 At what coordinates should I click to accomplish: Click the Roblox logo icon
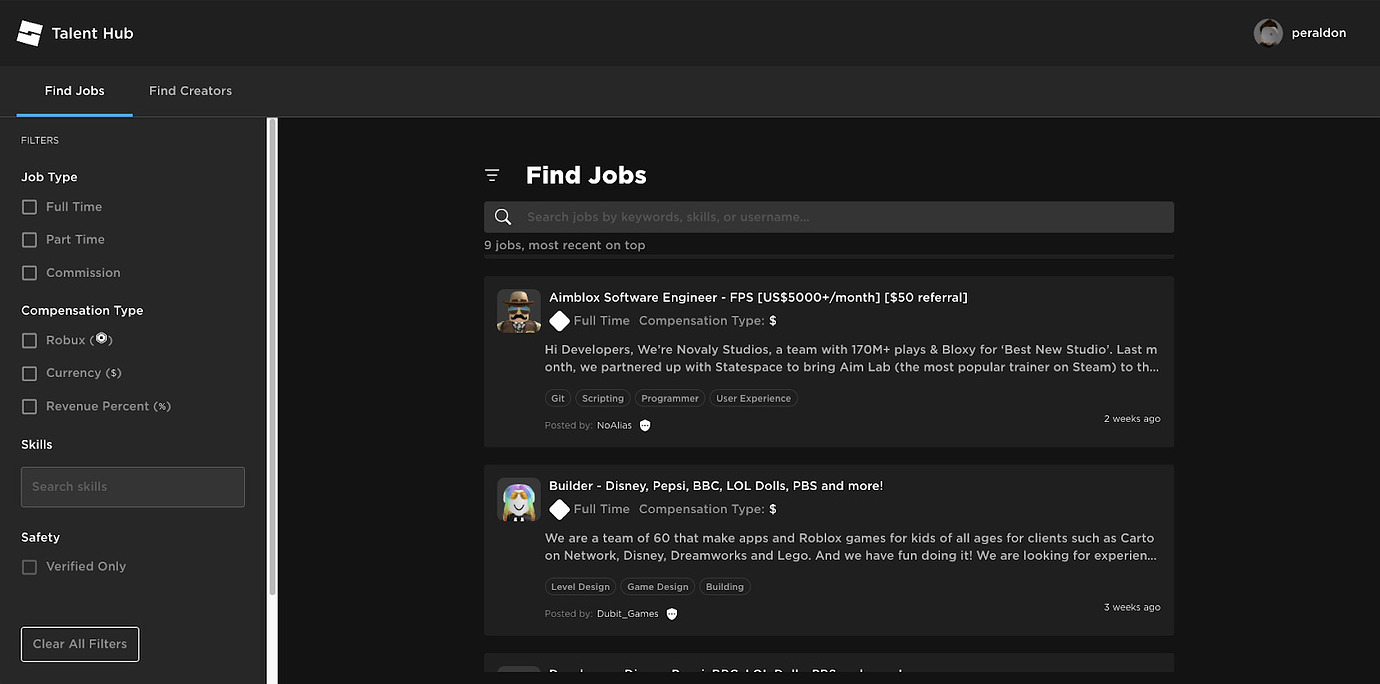pyautogui.click(x=30, y=33)
